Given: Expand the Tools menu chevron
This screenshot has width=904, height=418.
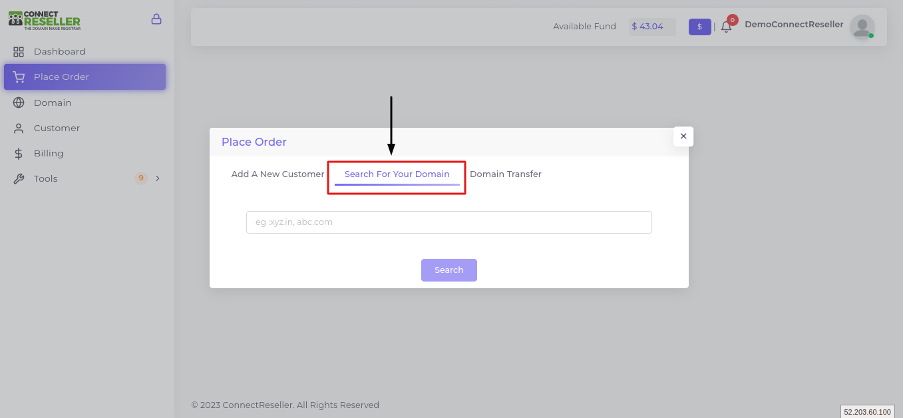Looking at the screenshot, I should pyautogui.click(x=157, y=179).
